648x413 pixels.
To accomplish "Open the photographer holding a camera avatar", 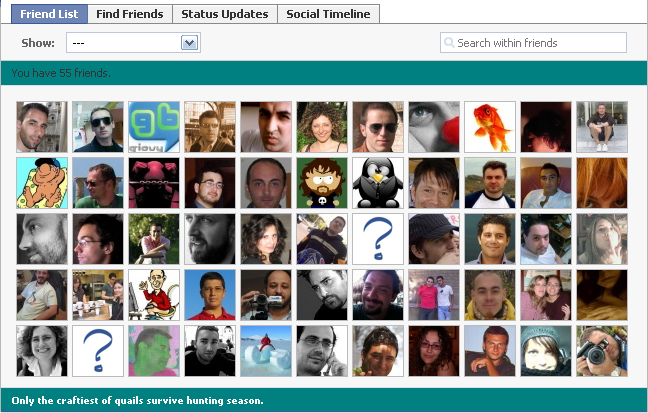I will (602, 351).
